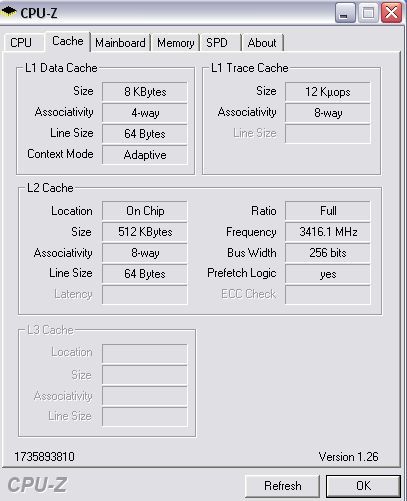
Task: Click the Version 1.26 label
Action: pos(348,457)
